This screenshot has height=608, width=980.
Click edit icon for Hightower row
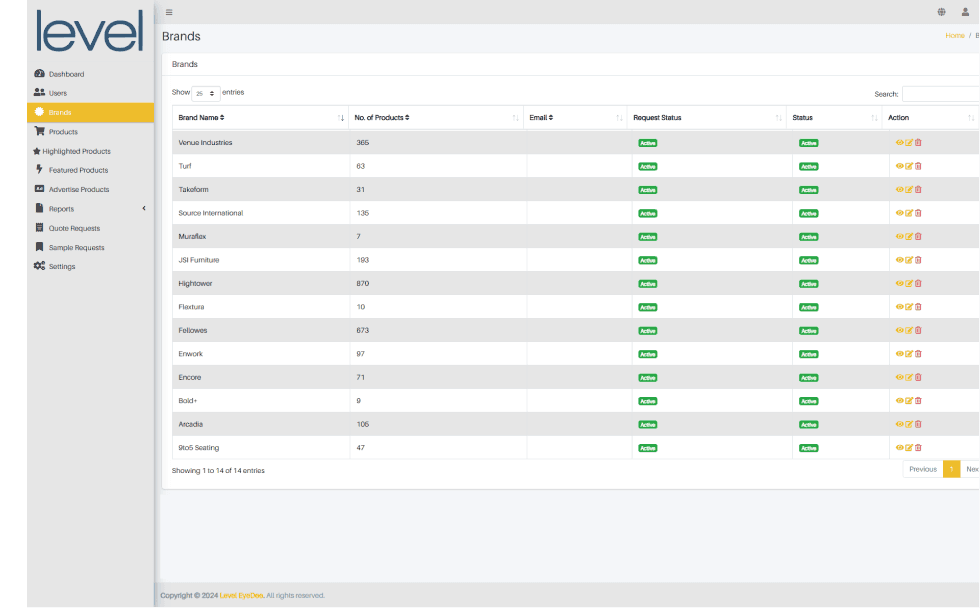click(909, 284)
